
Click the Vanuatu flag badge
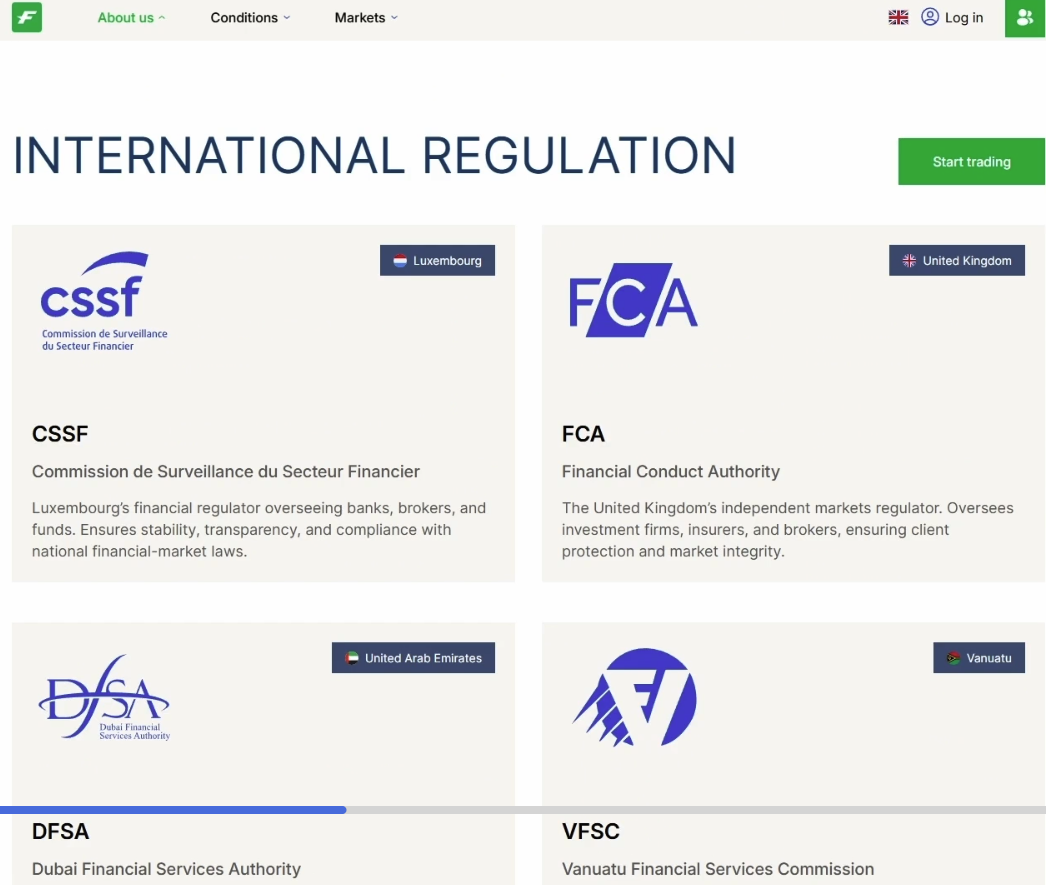[979, 657]
